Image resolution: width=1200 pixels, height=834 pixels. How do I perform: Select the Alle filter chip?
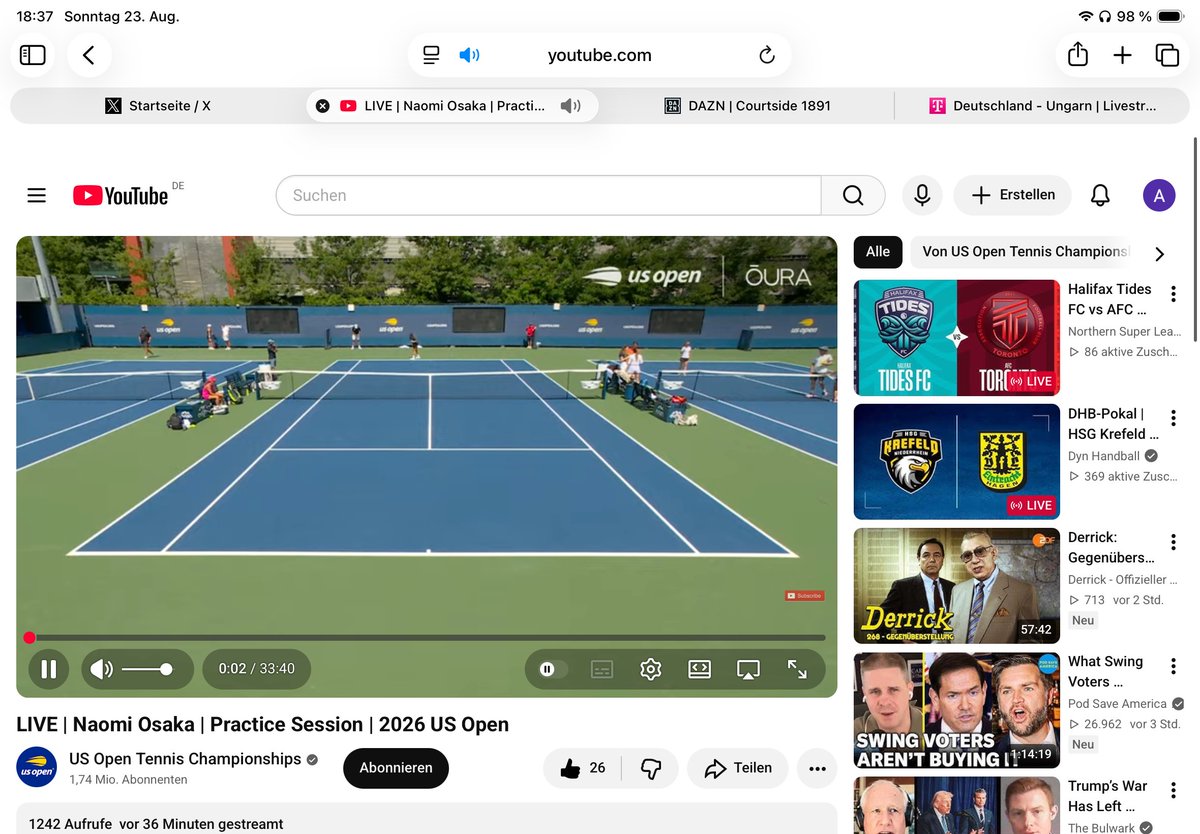(x=878, y=252)
